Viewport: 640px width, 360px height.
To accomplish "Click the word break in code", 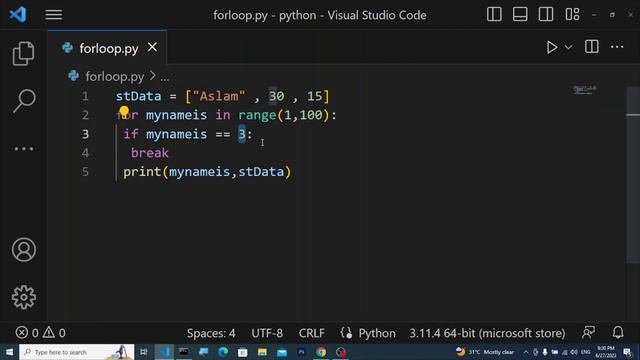I will [x=149, y=153].
